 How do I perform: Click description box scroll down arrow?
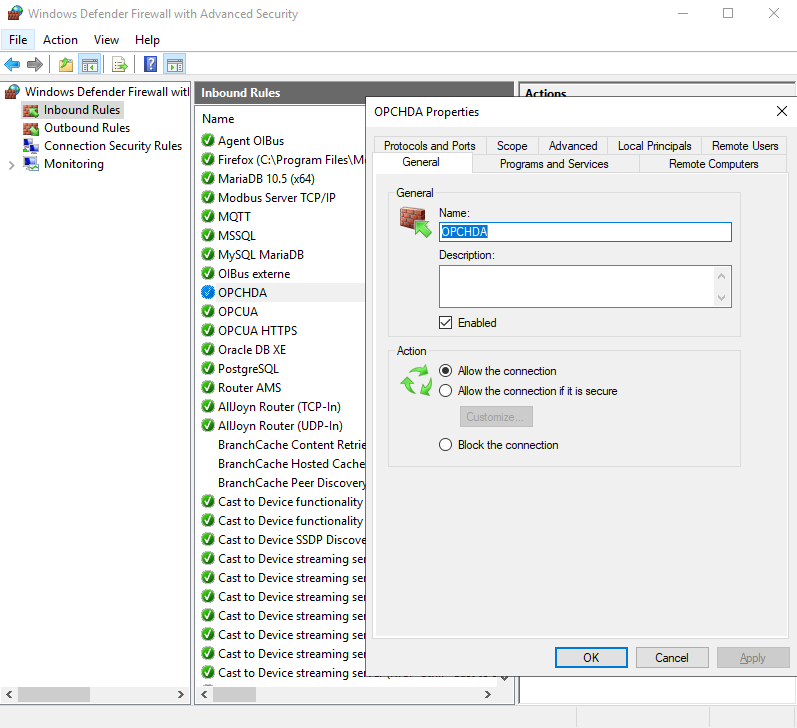tap(721, 298)
